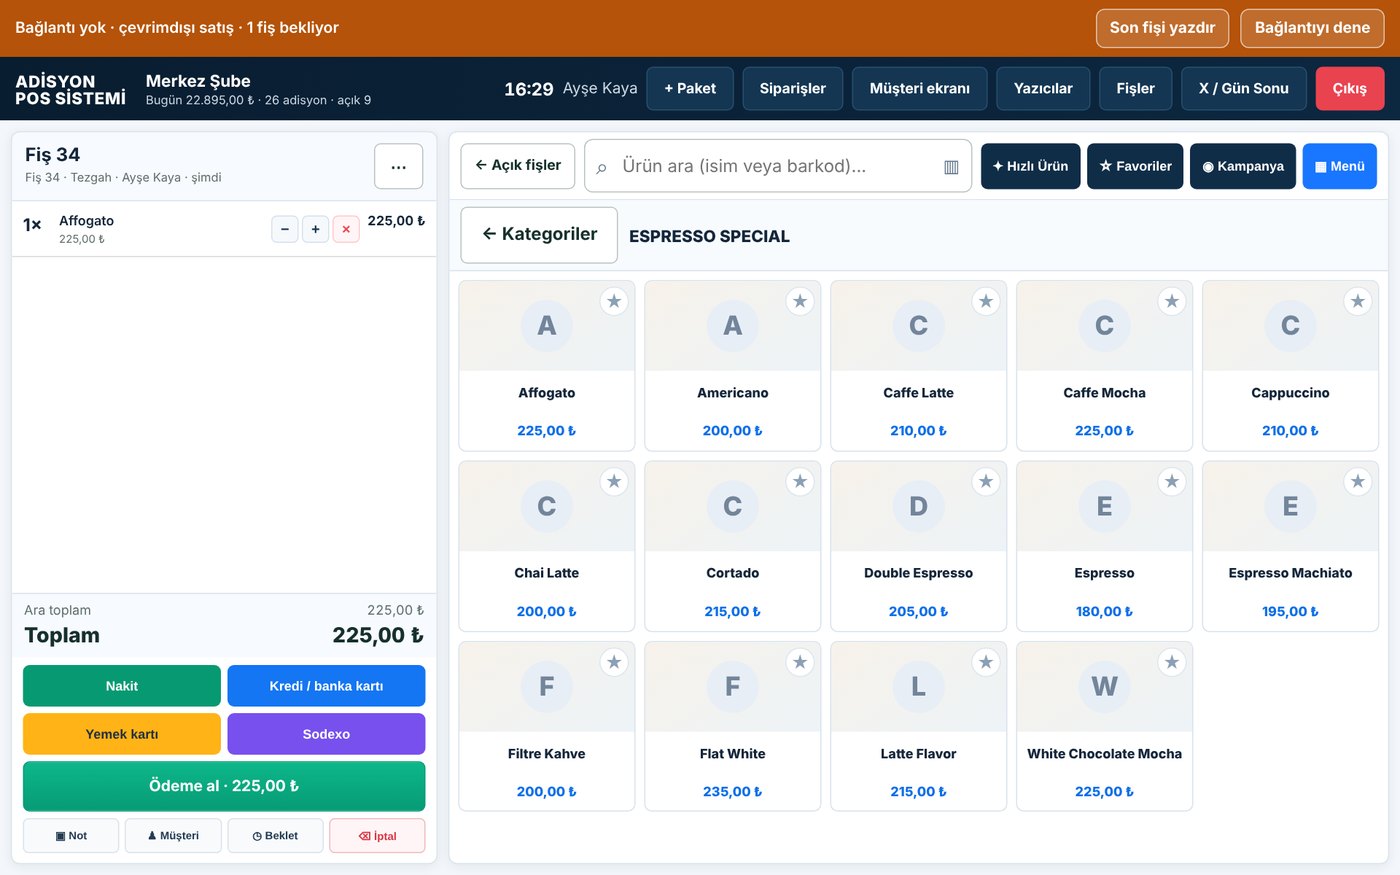Star the White Chocolate Mocha card
Image resolution: width=1400 pixels, height=875 pixels.
point(1172,662)
